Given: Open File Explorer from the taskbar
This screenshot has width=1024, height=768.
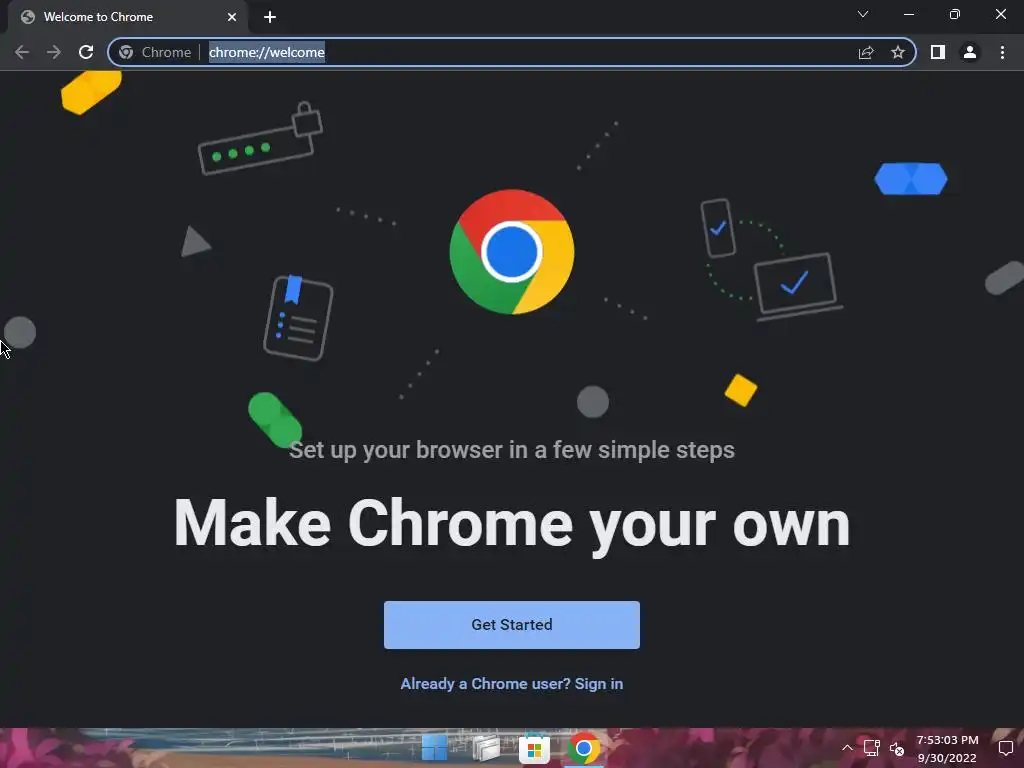Looking at the screenshot, I should (x=485, y=748).
